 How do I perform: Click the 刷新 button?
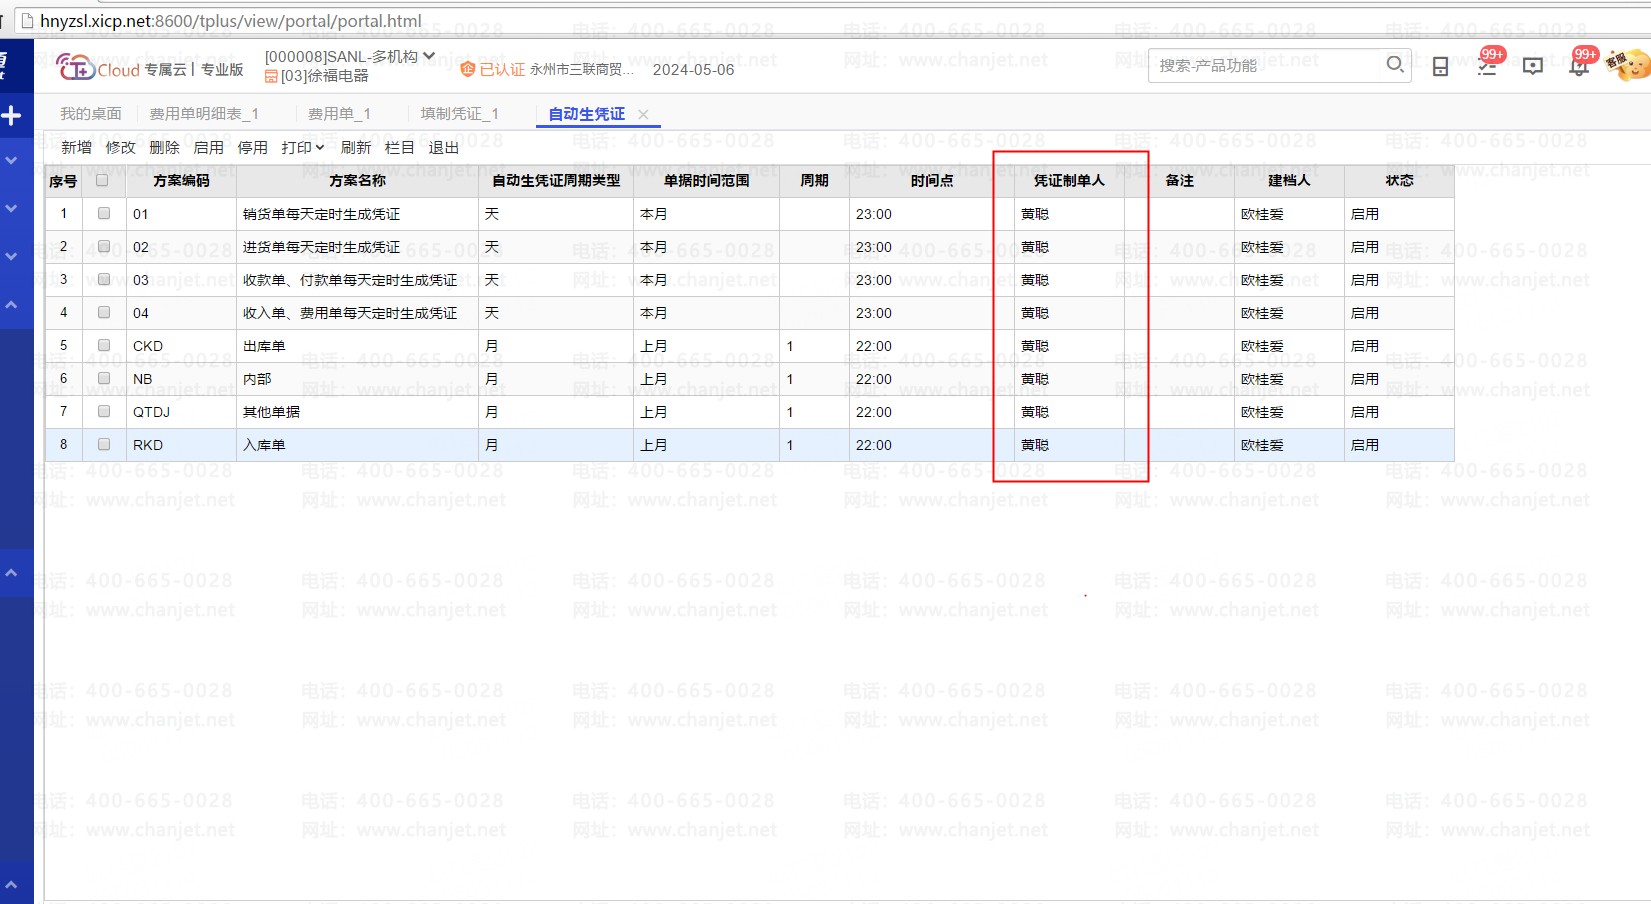coord(355,148)
